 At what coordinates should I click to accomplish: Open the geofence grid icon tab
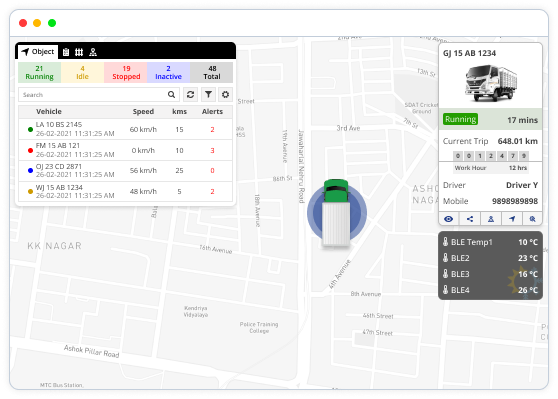click(x=79, y=52)
